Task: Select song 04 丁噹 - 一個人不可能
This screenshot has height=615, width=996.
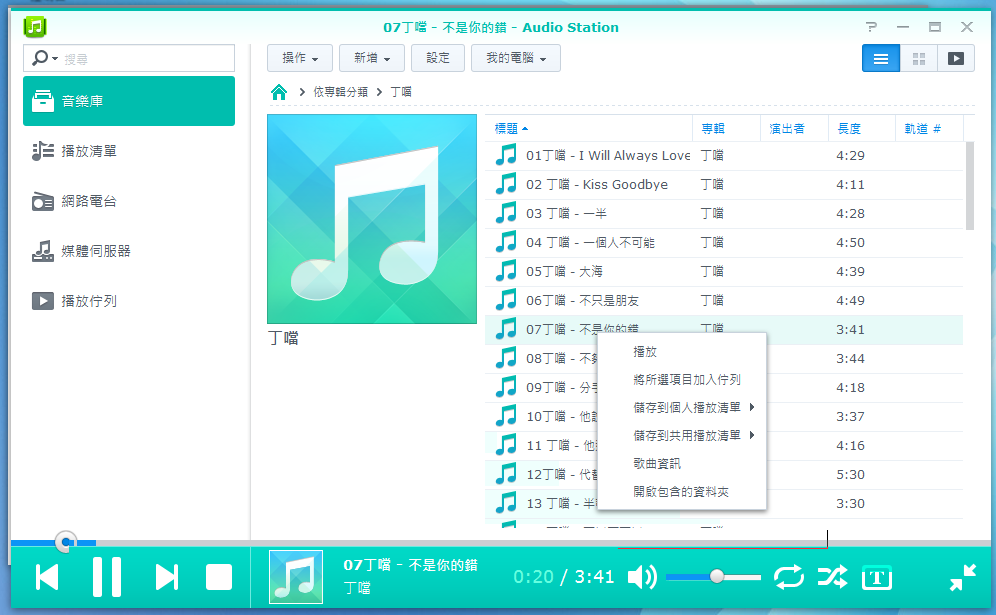Action: coord(724,243)
